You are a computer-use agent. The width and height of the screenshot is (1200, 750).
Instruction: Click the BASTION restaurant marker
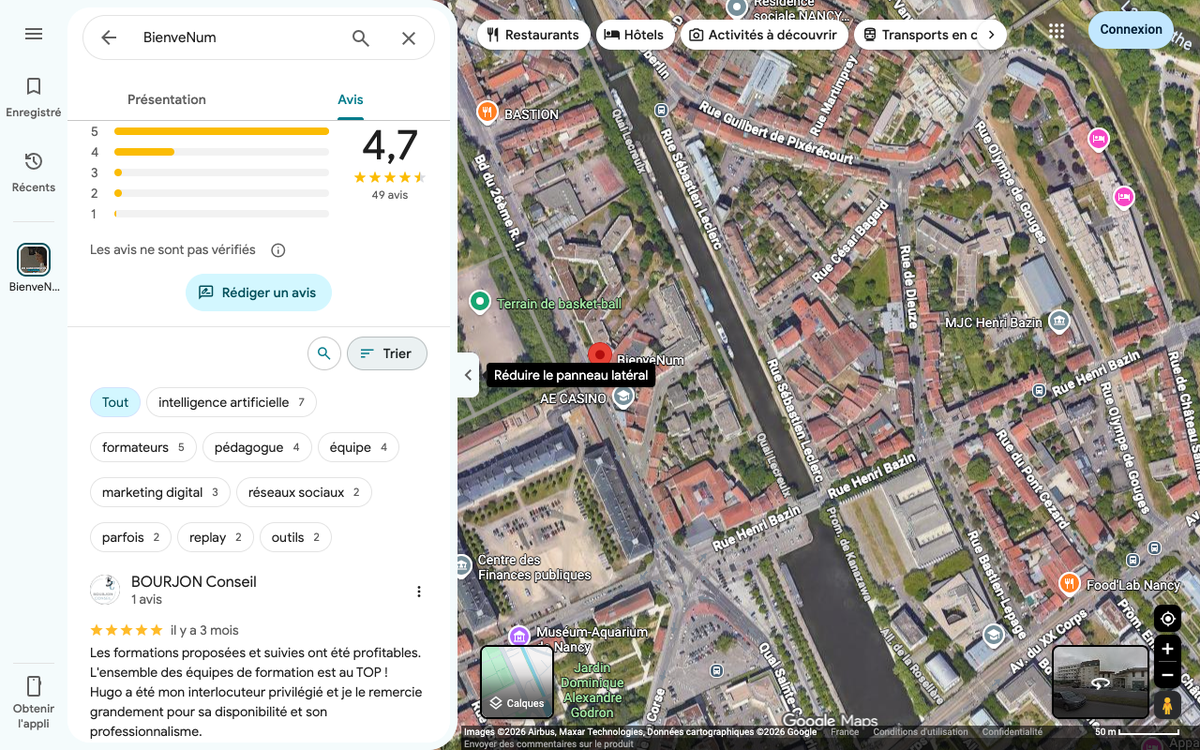[487, 112]
